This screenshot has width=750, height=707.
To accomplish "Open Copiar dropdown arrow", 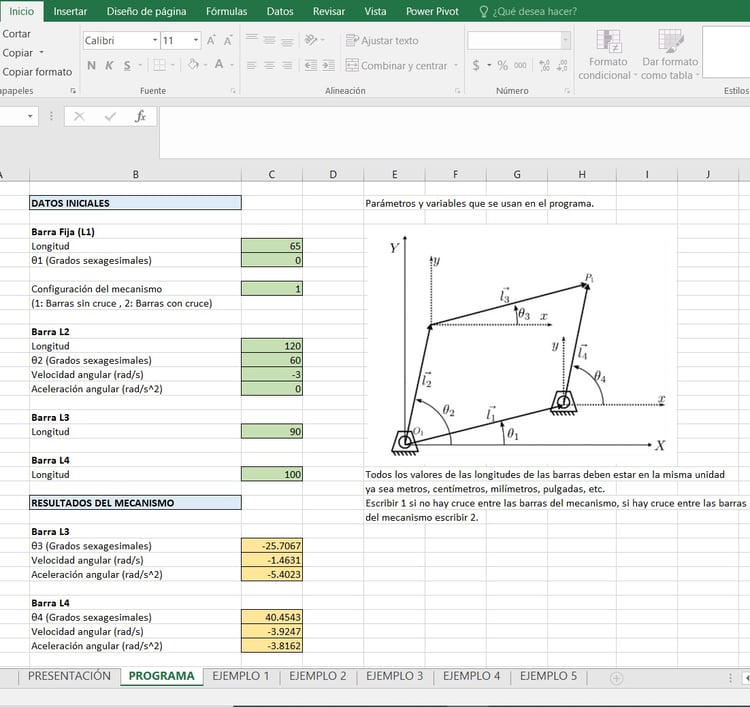I will [x=42, y=53].
